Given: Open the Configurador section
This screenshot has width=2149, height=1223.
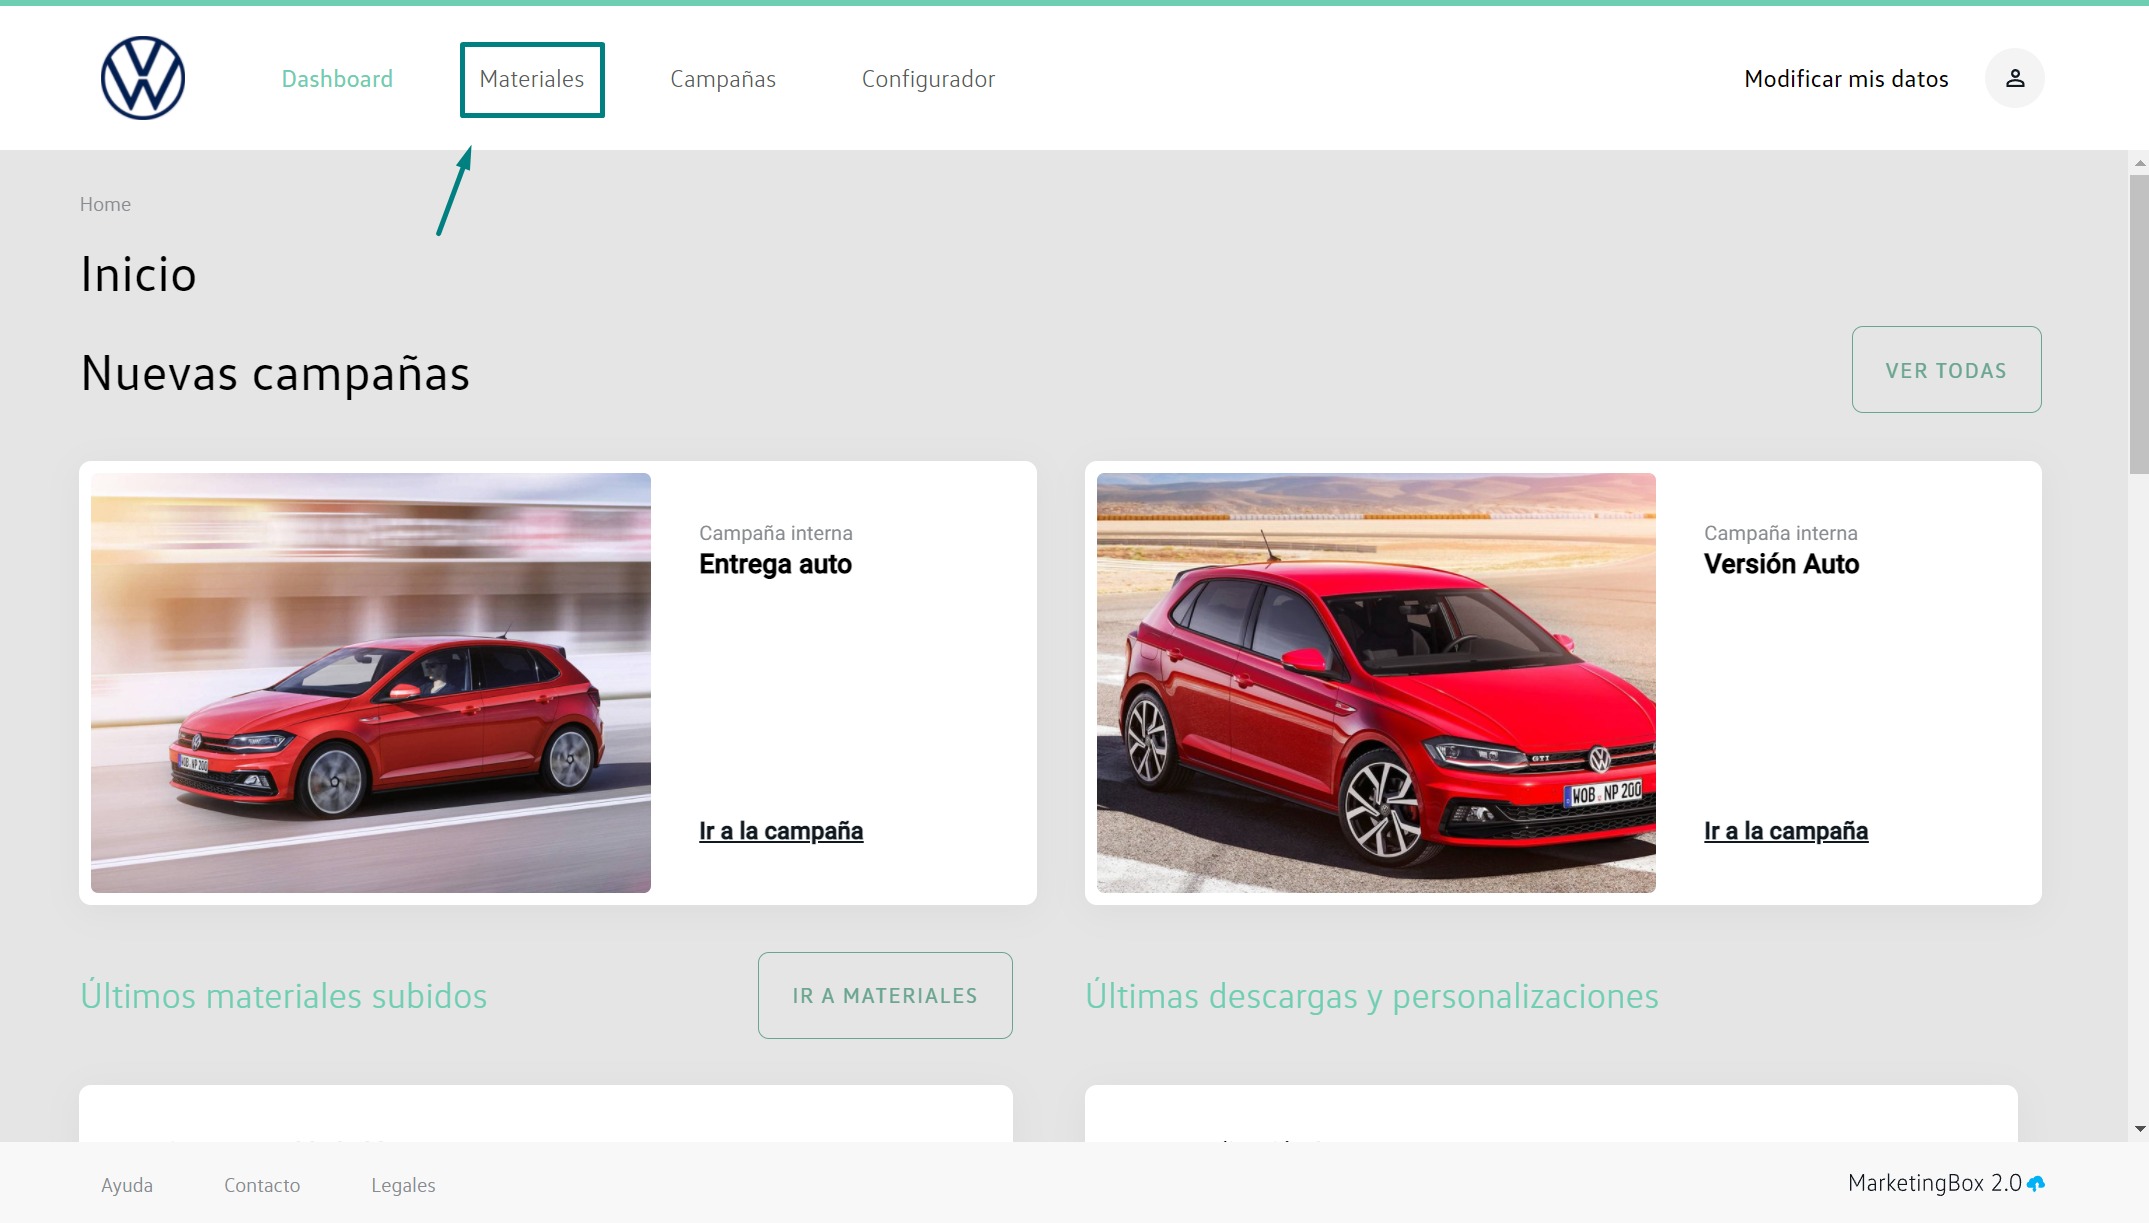Looking at the screenshot, I should point(928,79).
